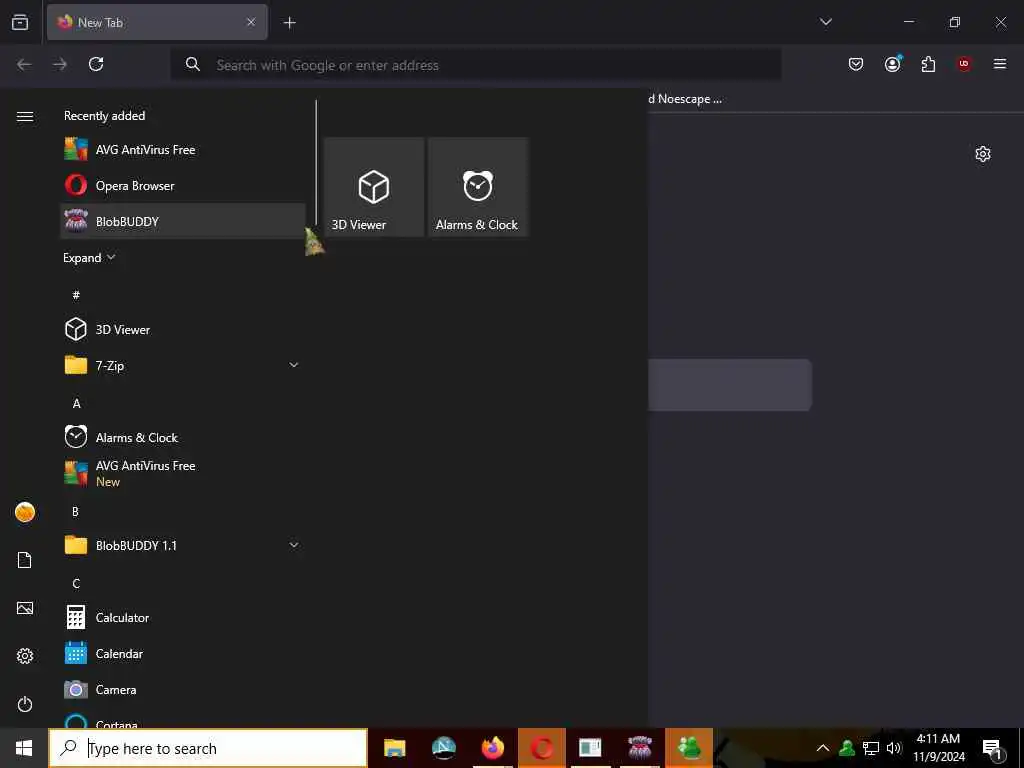Jump to the # letter group header

[x=76, y=295]
